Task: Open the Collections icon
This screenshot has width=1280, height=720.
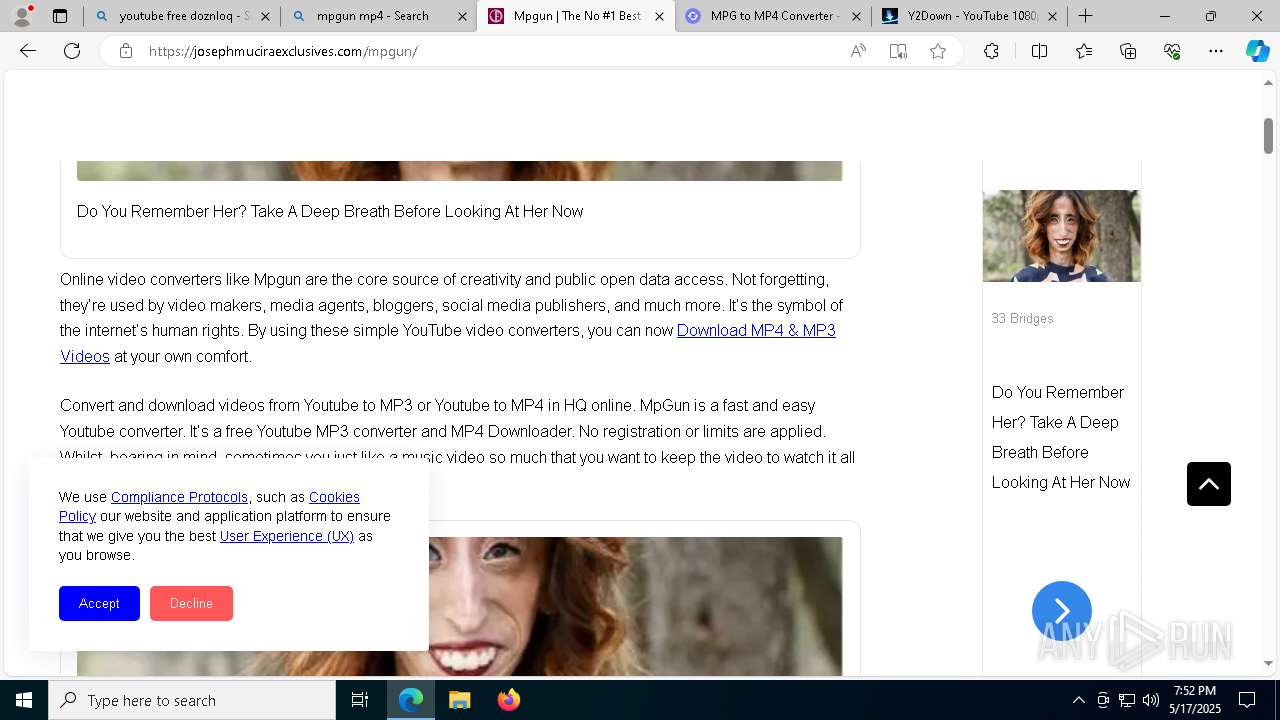Action: [1128, 51]
